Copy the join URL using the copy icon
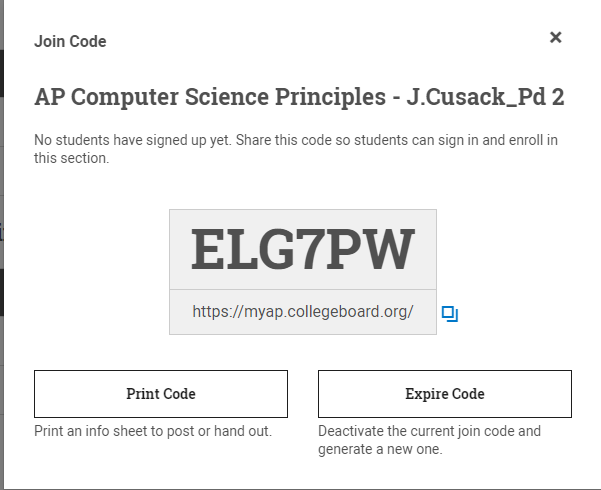 (449, 314)
